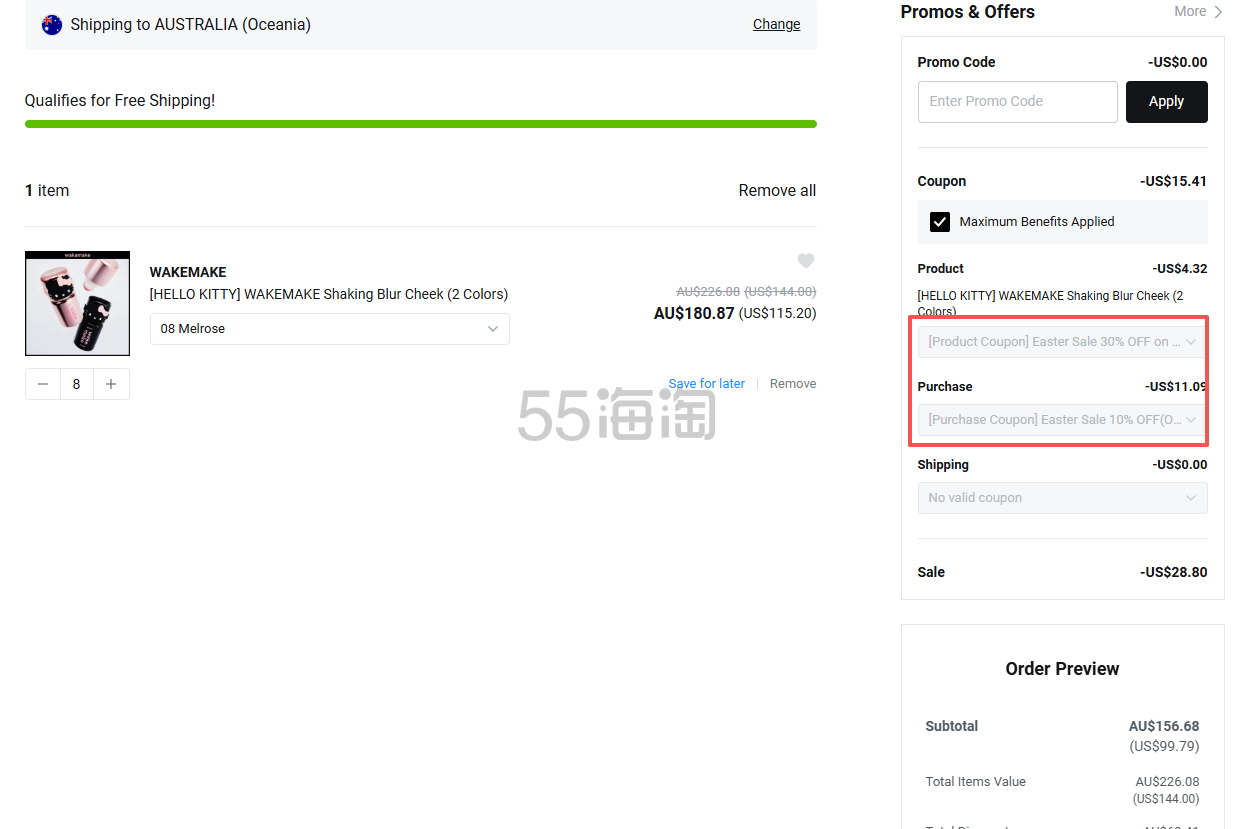
Task: Open the Shipping 'No valid coupon' dropdown
Action: [x=1061, y=498]
